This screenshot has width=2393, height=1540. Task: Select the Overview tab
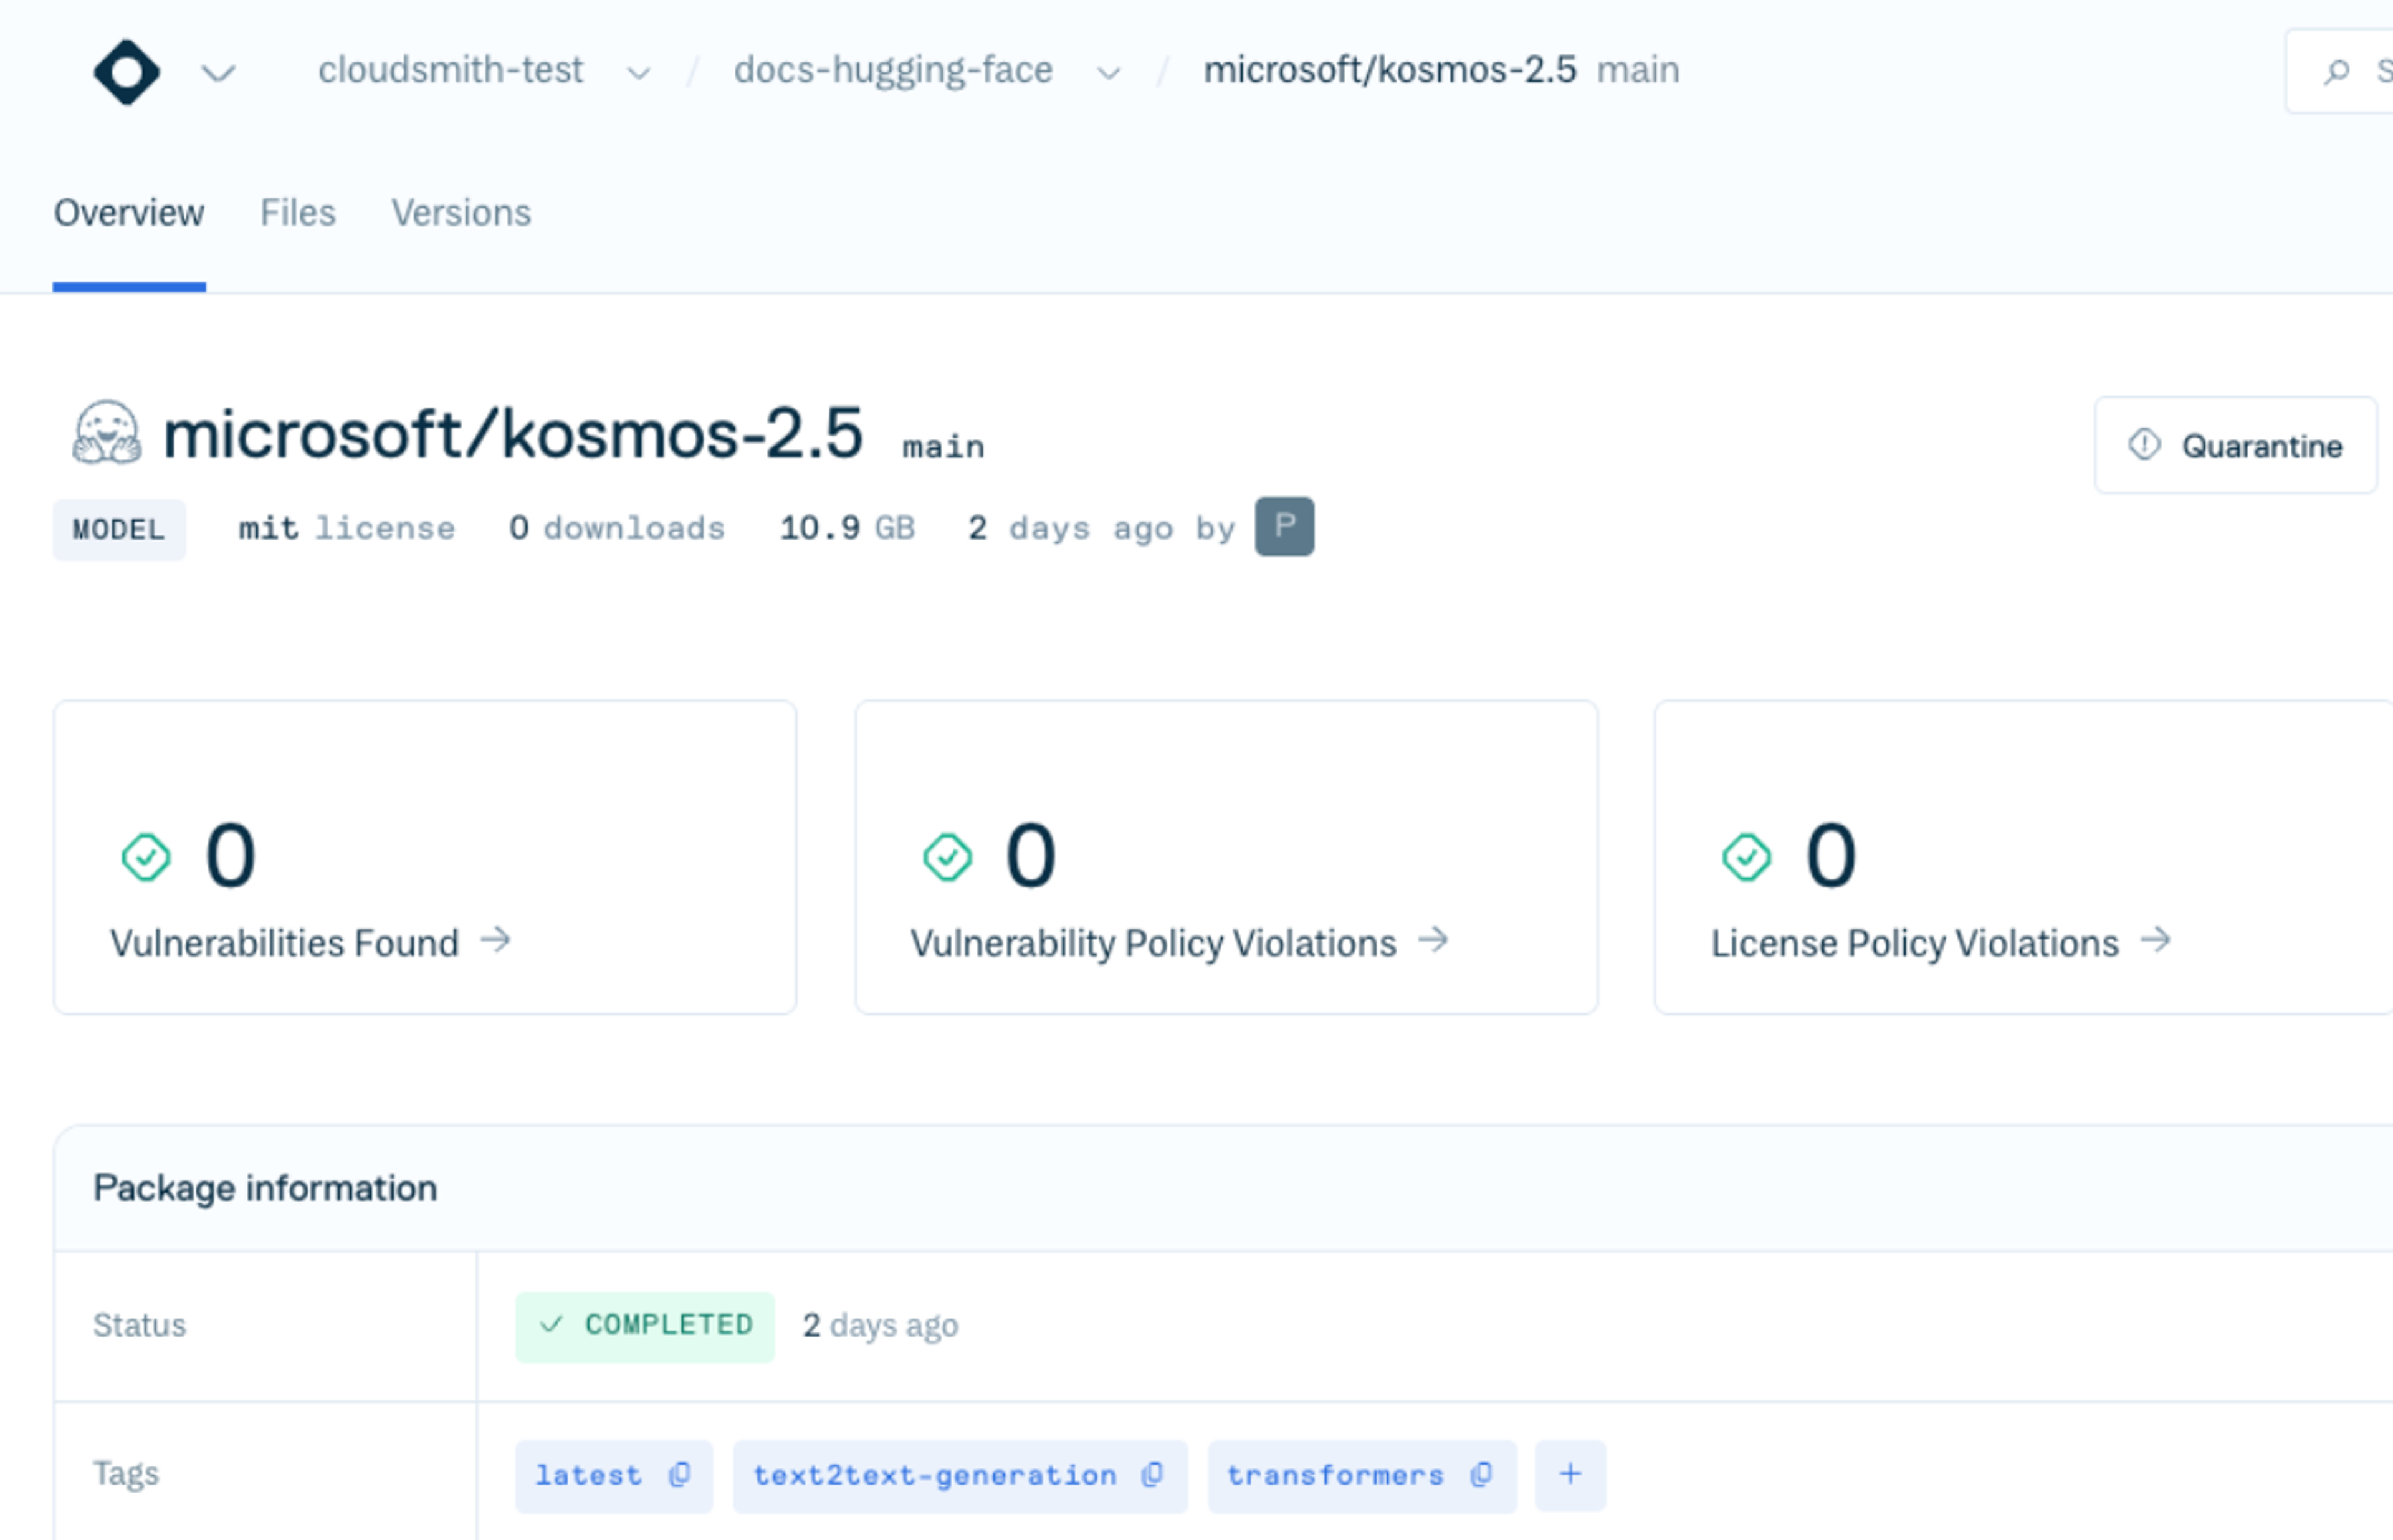coord(129,213)
